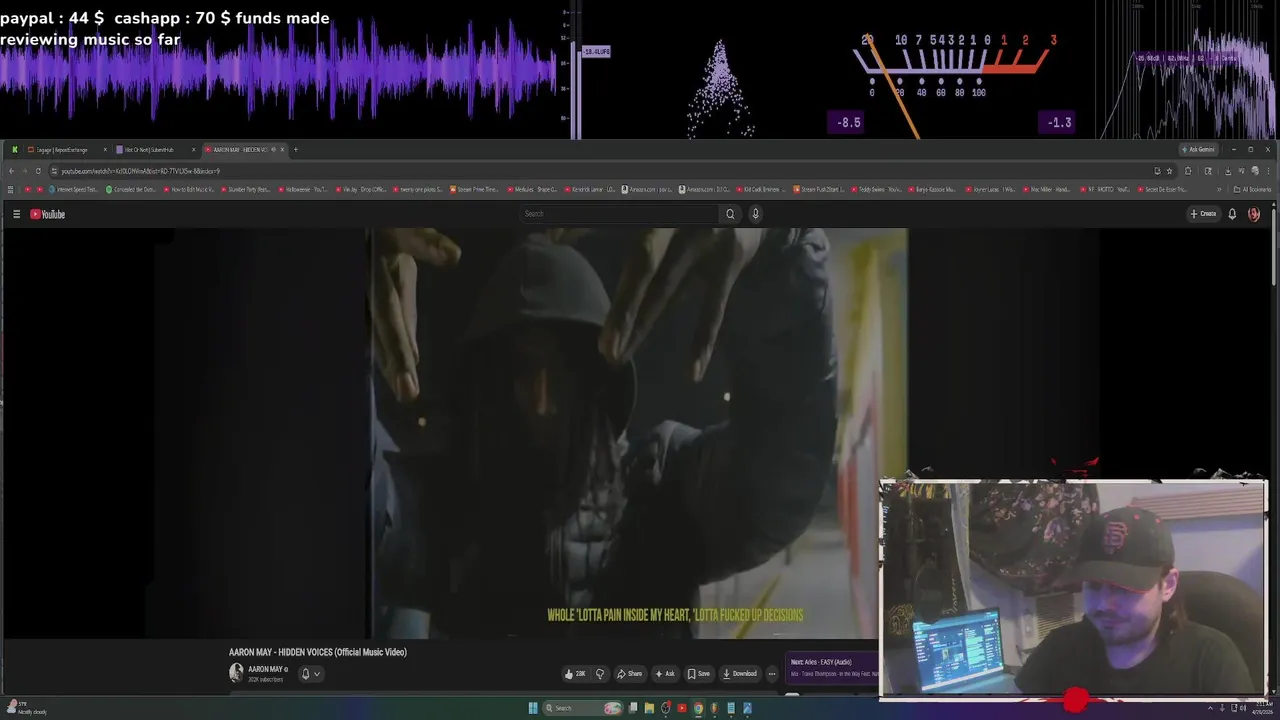Click the YouTube video player
This screenshot has height=720, width=1280.
(639, 433)
